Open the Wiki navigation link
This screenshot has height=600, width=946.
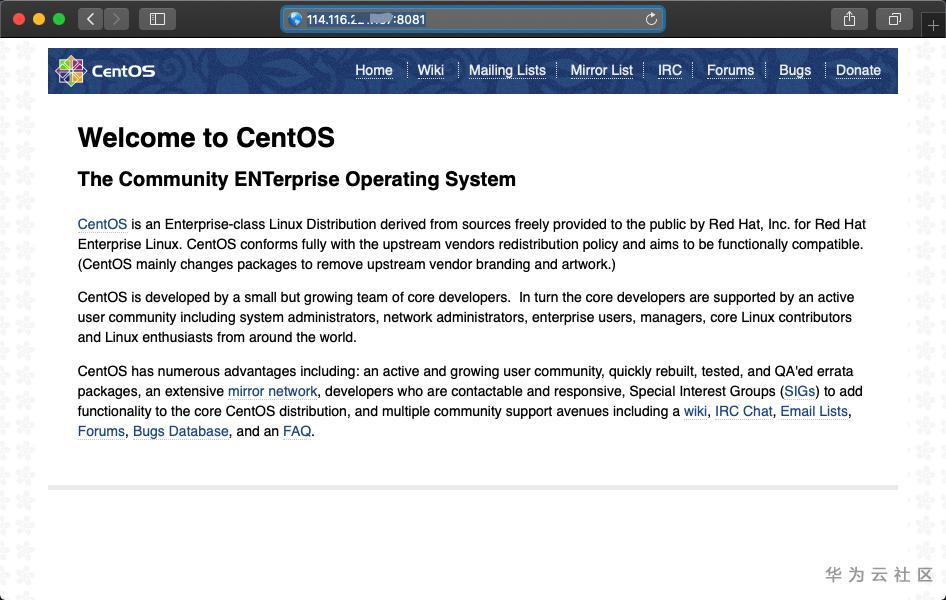431,71
